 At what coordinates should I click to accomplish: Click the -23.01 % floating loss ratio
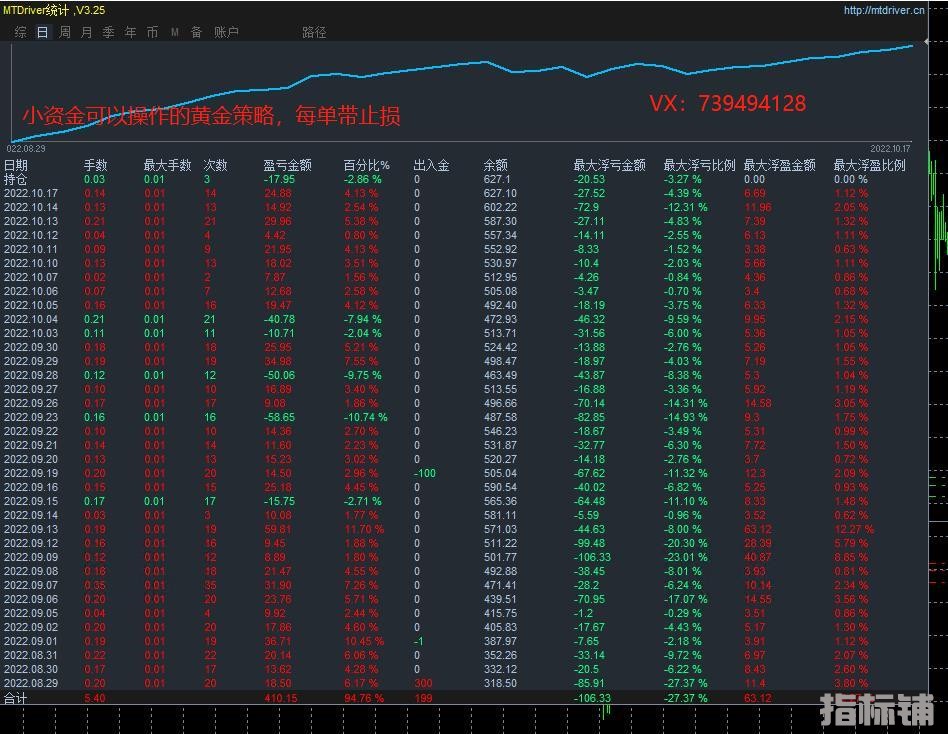point(686,557)
